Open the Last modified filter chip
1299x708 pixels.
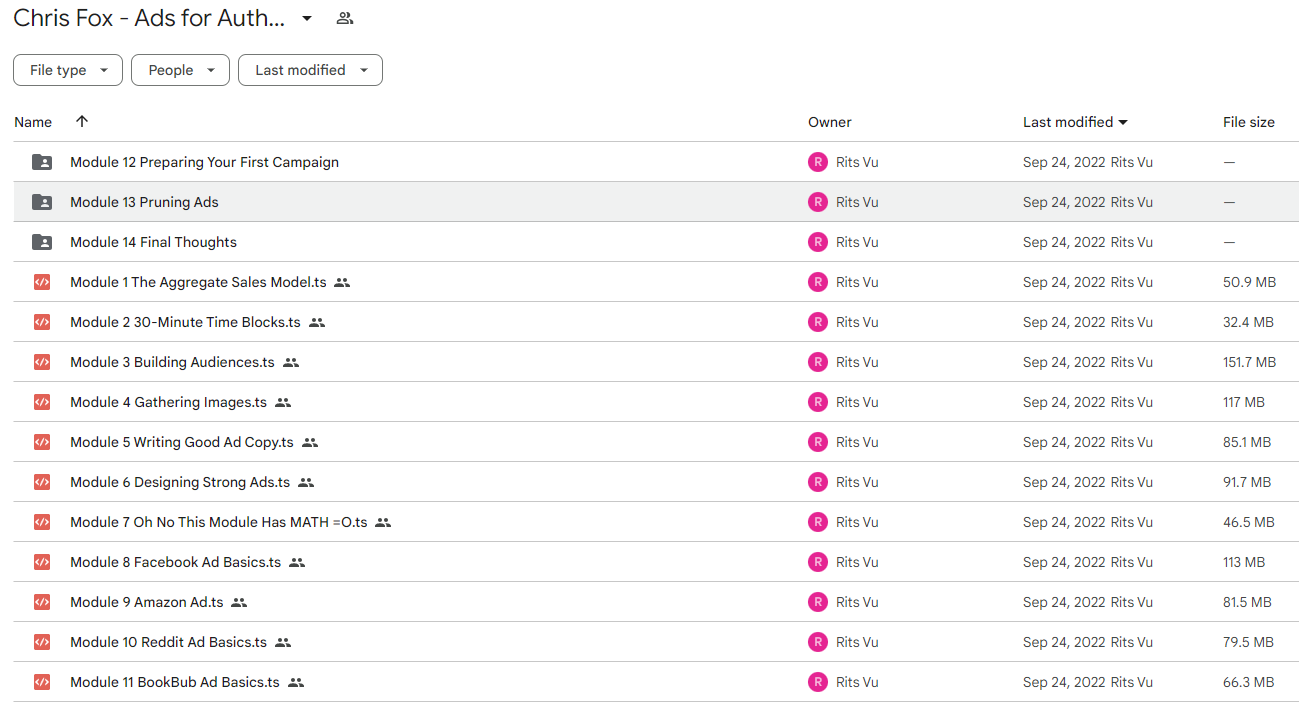point(310,70)
